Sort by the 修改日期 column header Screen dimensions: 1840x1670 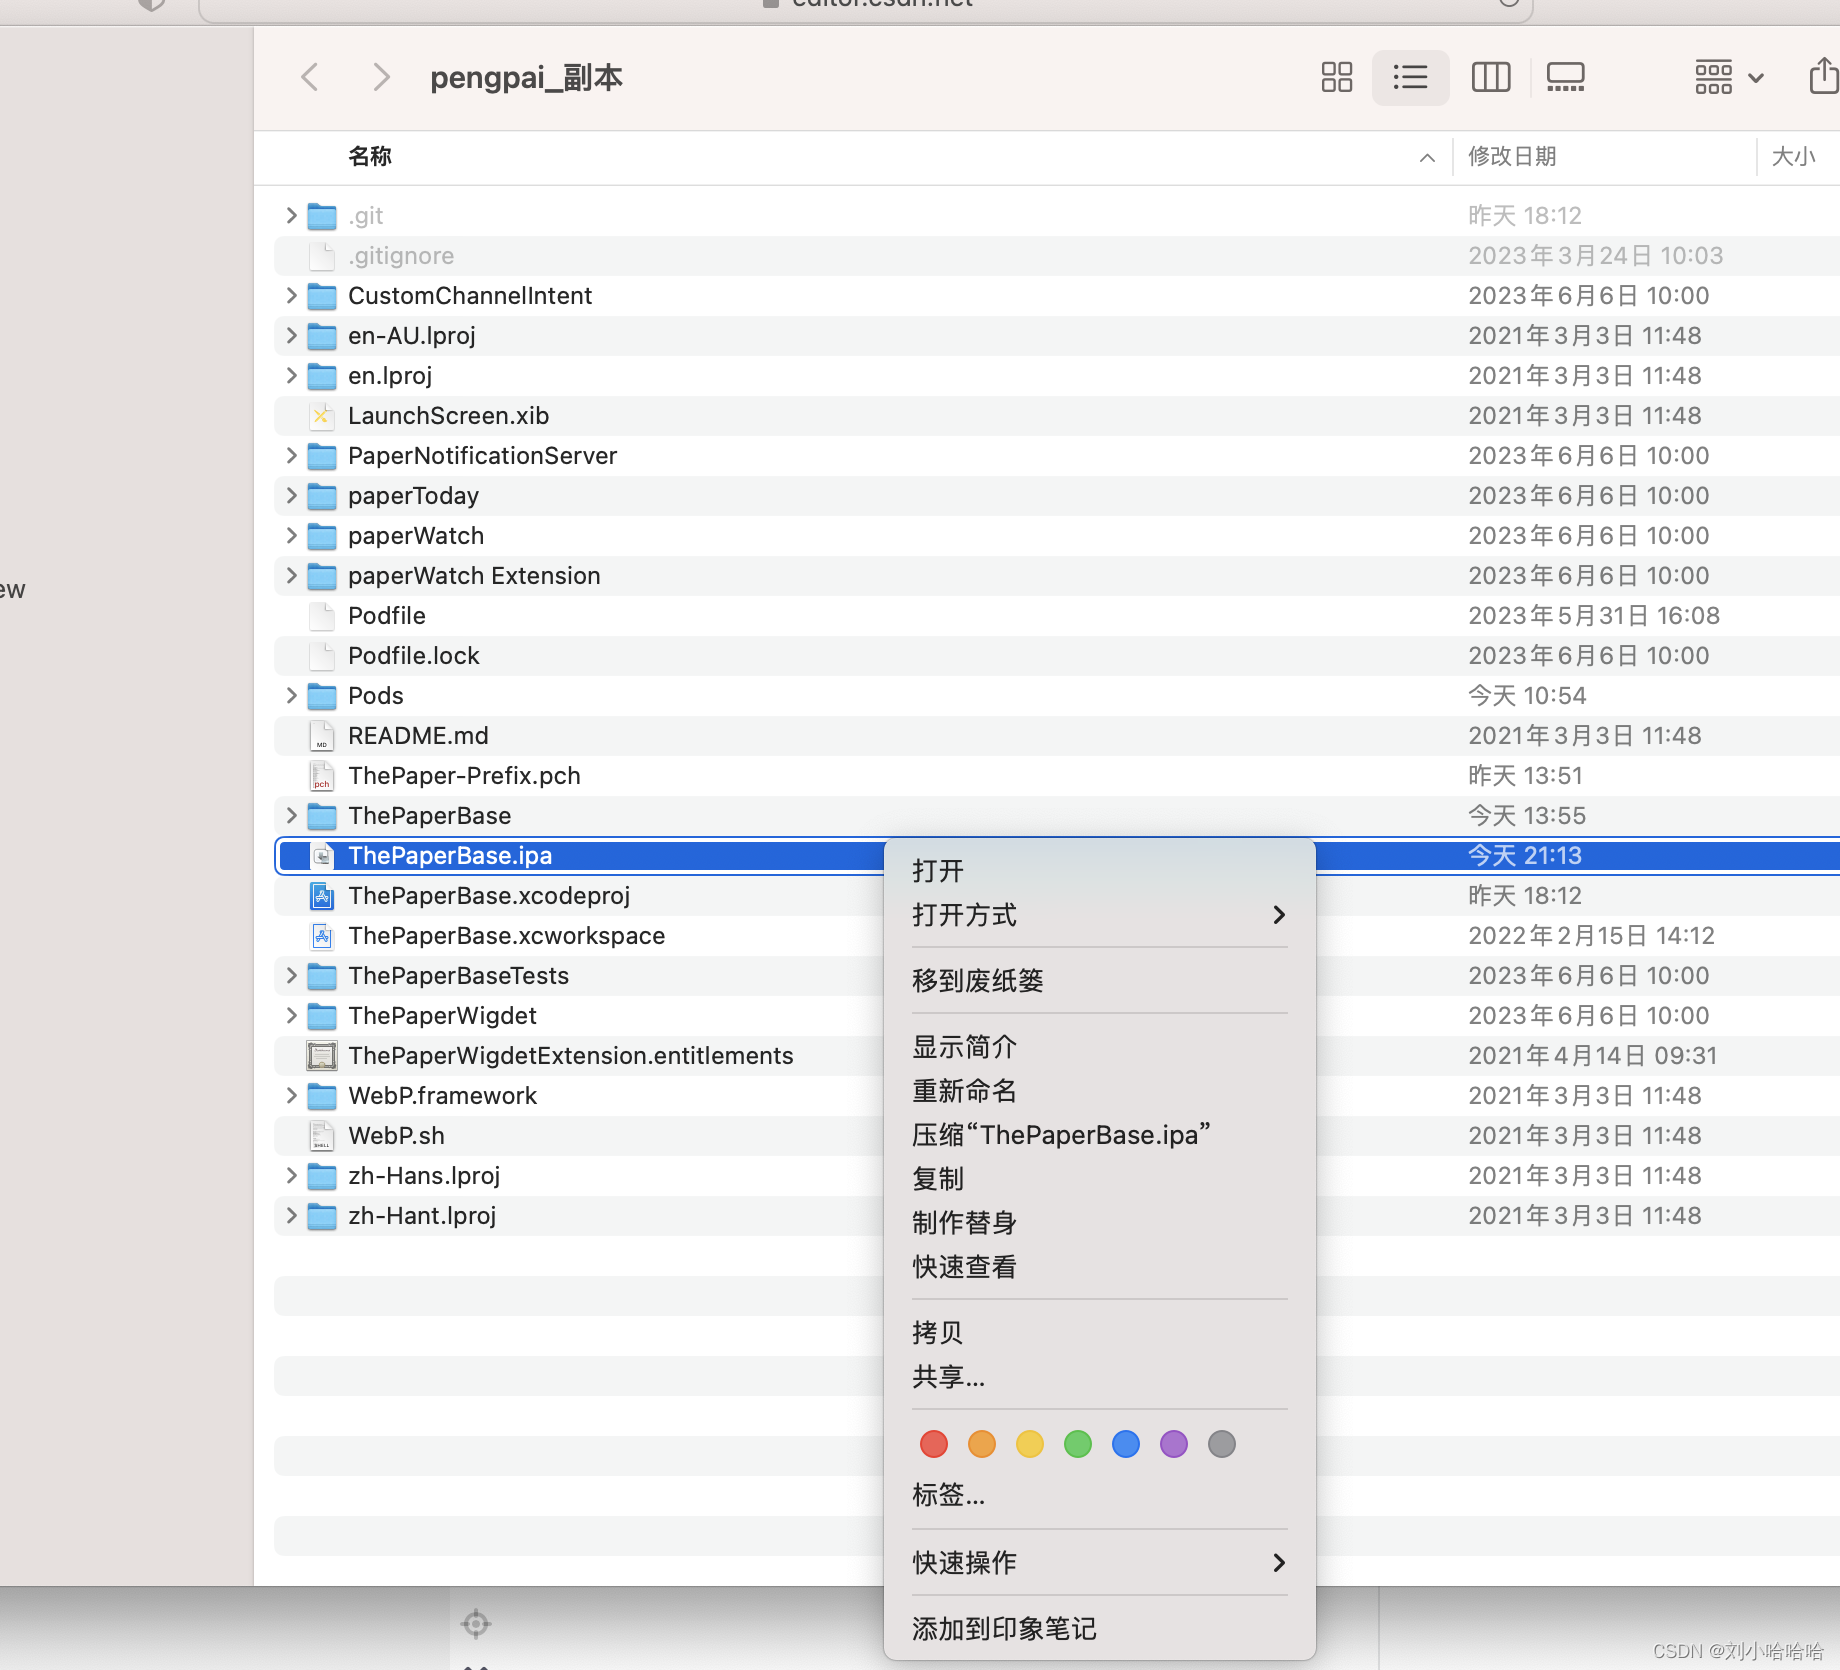coord(1512,157)
